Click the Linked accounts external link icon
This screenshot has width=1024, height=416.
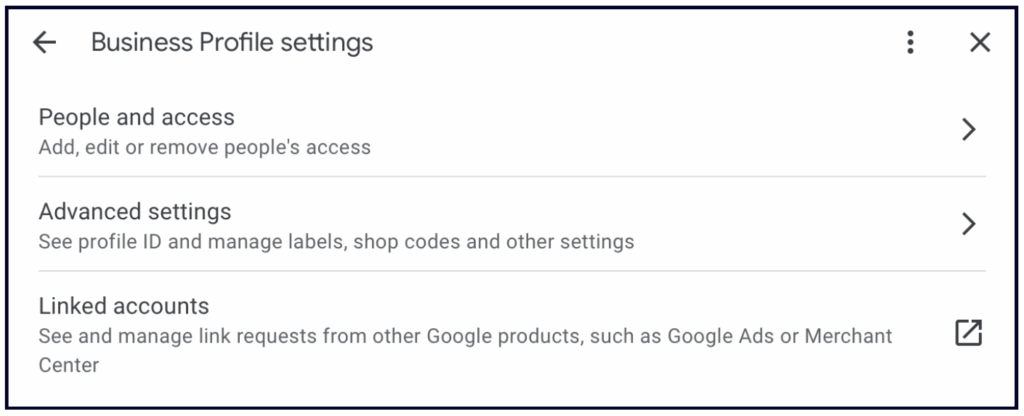pyautogui.click(x=968, y=333)
